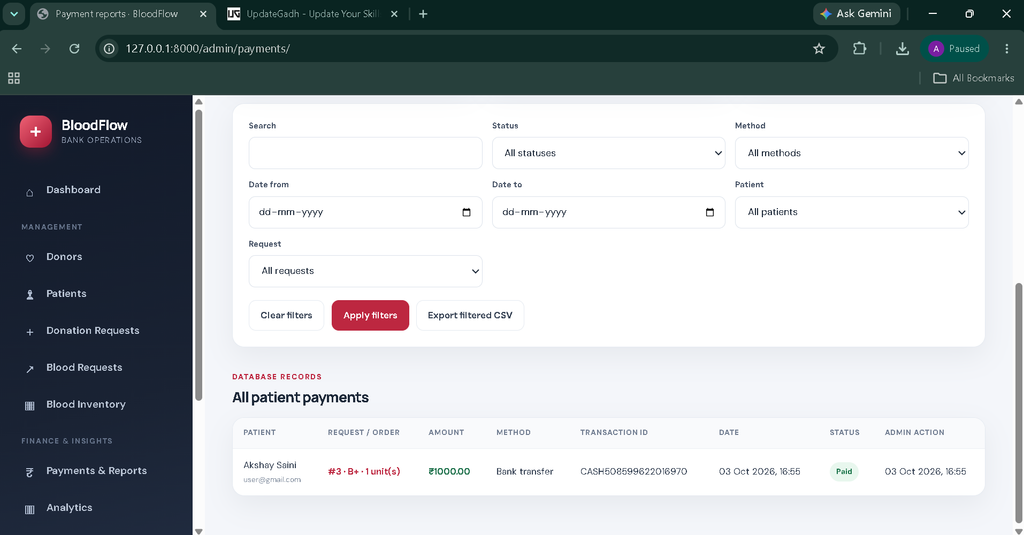Image resolution: width=1024 pixels, height=535 pixels.
Task: Expand the Request dropdown All requests
Action: 365,271
